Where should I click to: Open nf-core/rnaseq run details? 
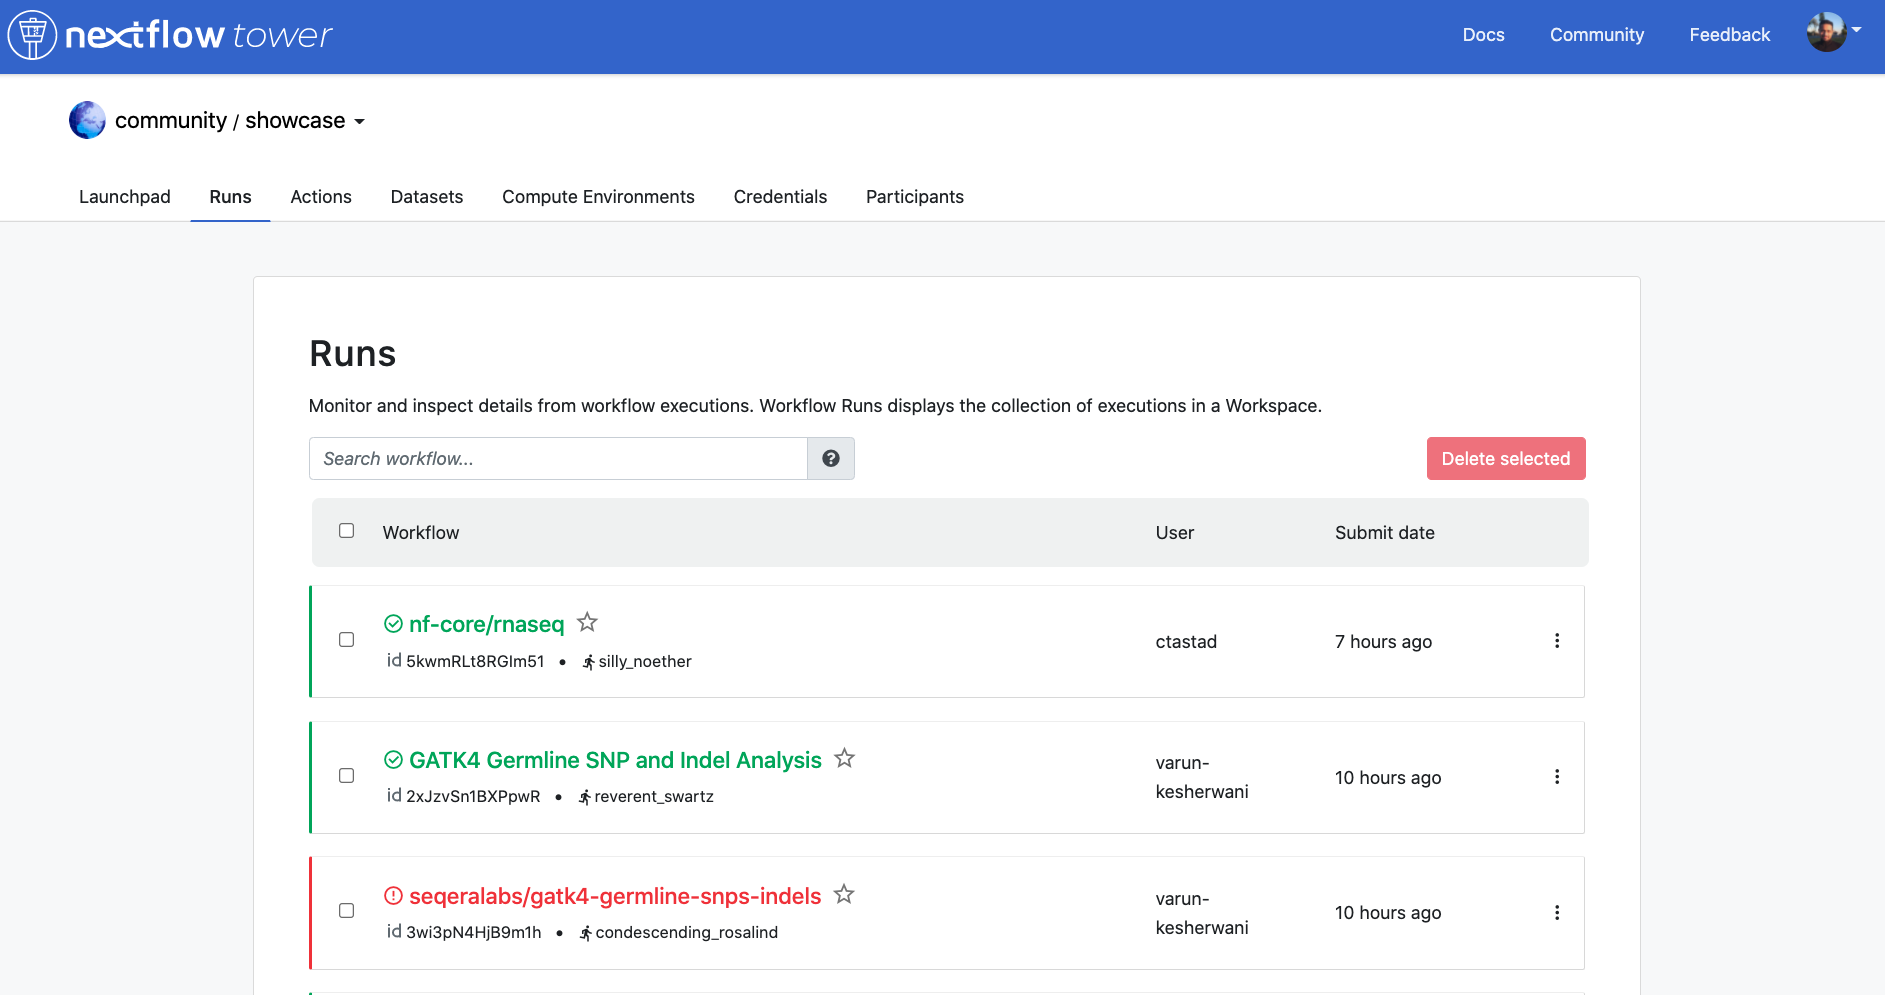tap(486, 624)
